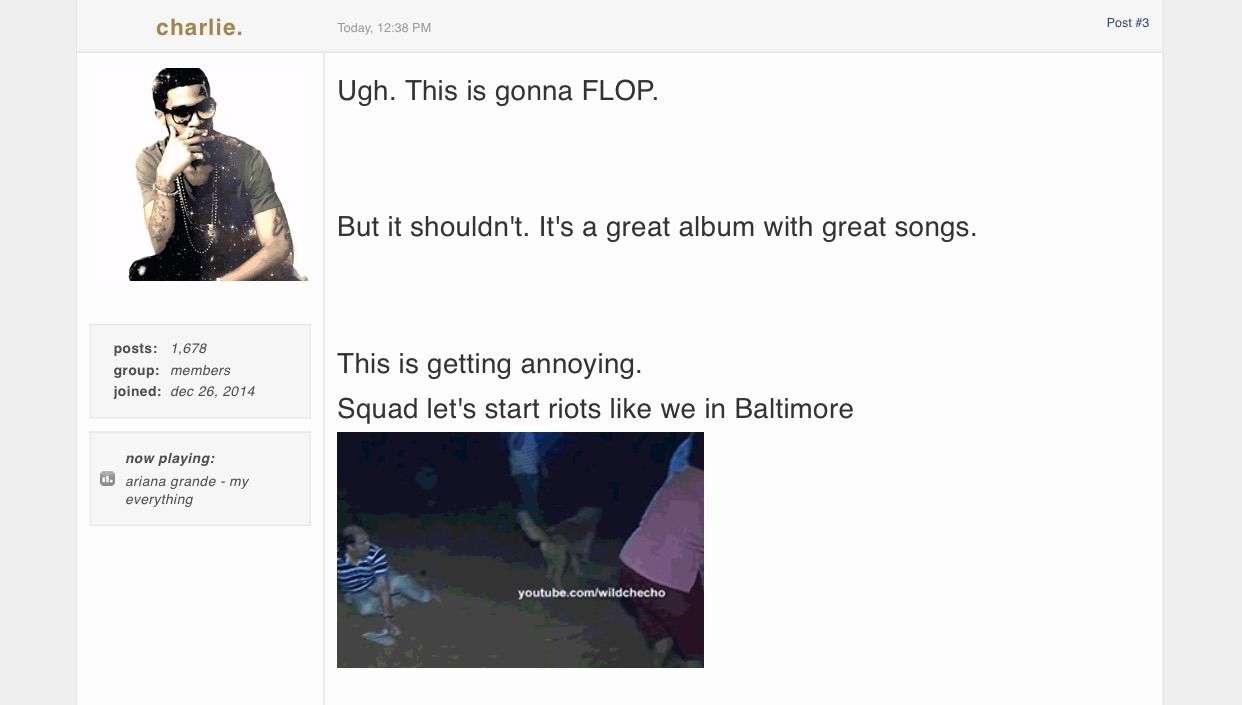The image size is (1242, 705).
Task: Click the word FLOP in the post
Action: pyautogui.click(x=620, y=91)
